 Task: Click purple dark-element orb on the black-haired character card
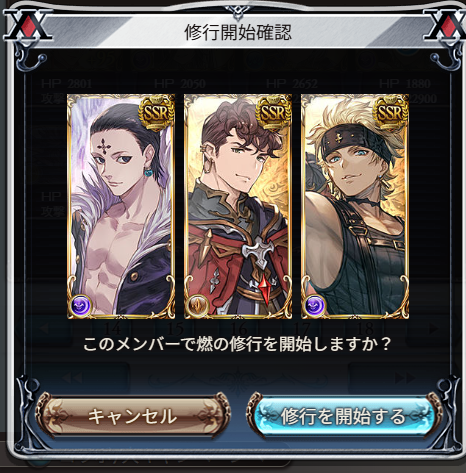point(81,305)
